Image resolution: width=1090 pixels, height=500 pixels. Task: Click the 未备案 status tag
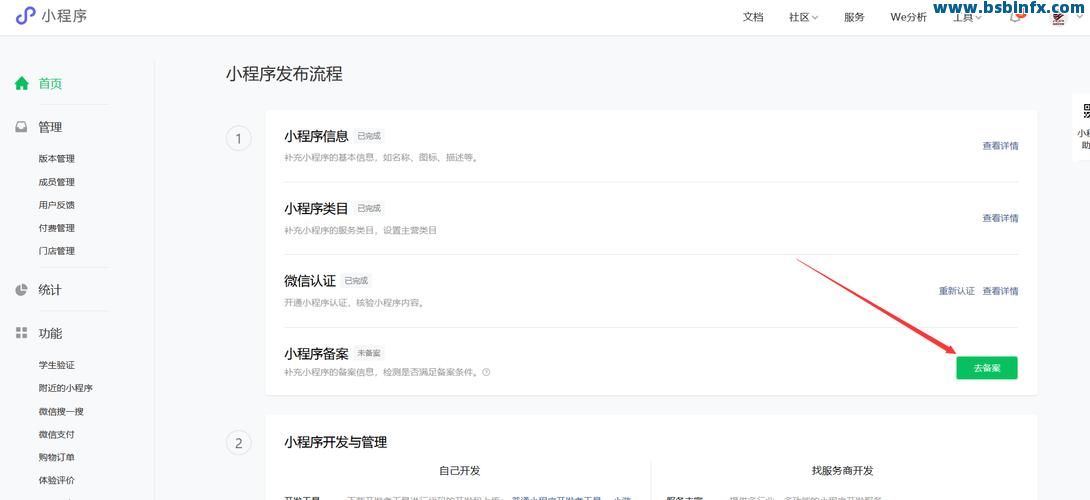[369, 353]
